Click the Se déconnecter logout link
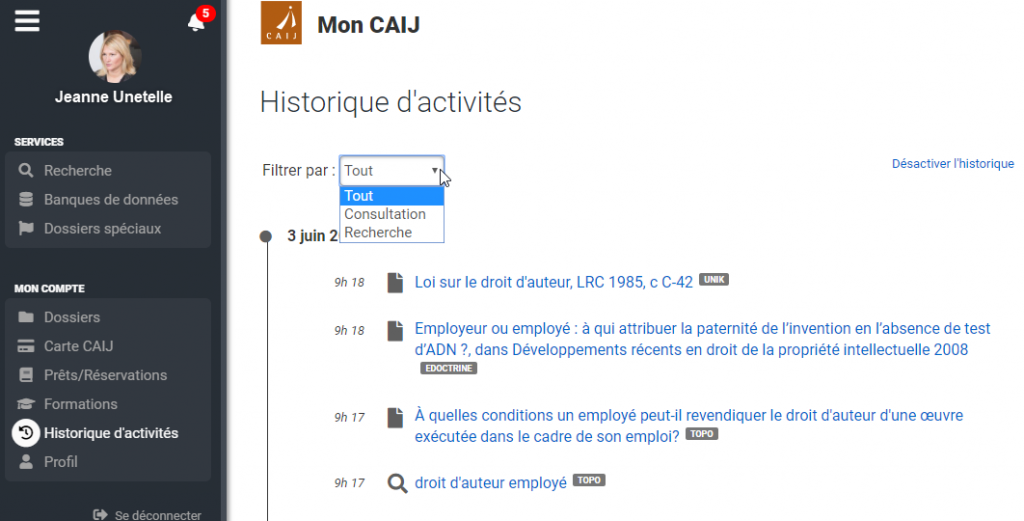The width and height of the screenshot is (1024, 521). click(x=157, y=515)
